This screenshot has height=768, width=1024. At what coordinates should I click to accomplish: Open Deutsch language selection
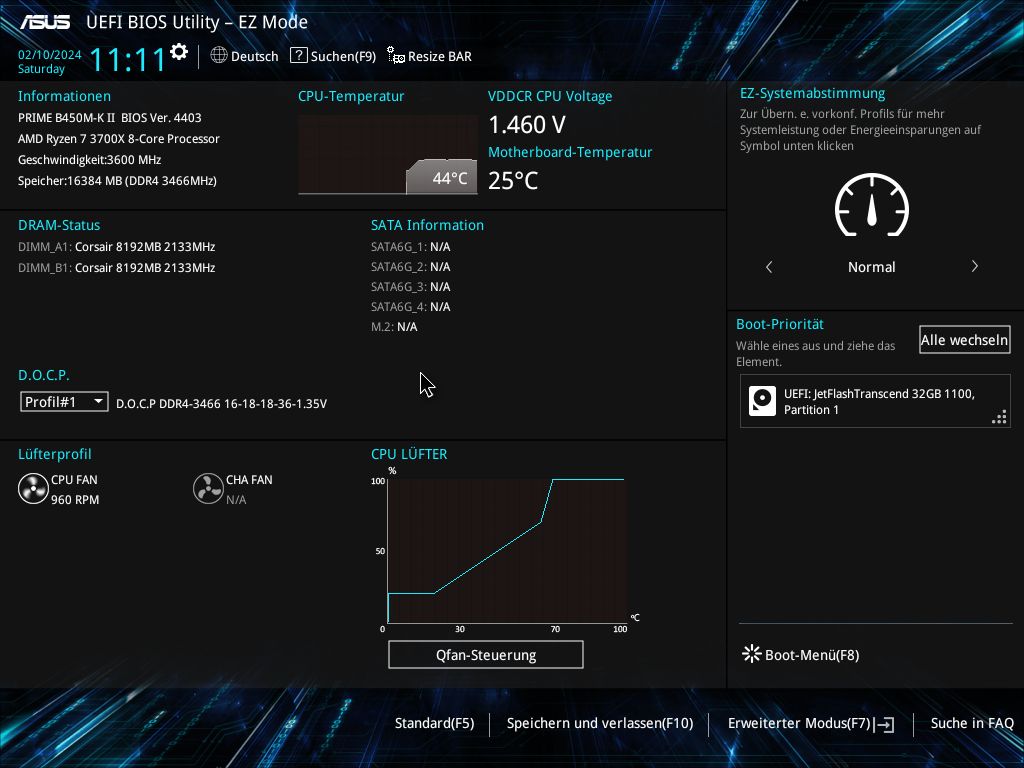254,56
